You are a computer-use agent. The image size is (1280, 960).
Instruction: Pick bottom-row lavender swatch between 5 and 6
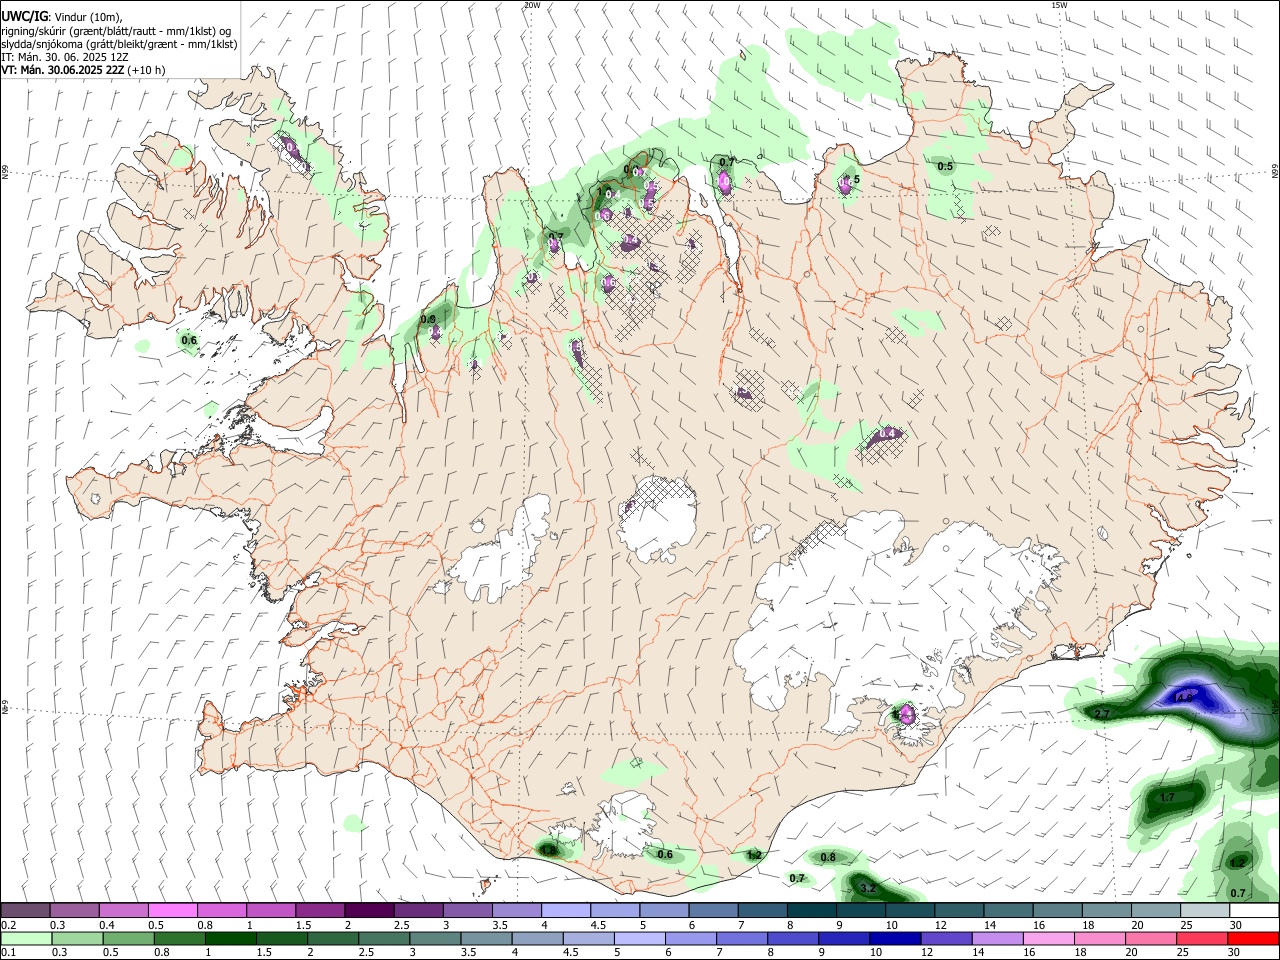pyautogui.click(x=639, y=938)
